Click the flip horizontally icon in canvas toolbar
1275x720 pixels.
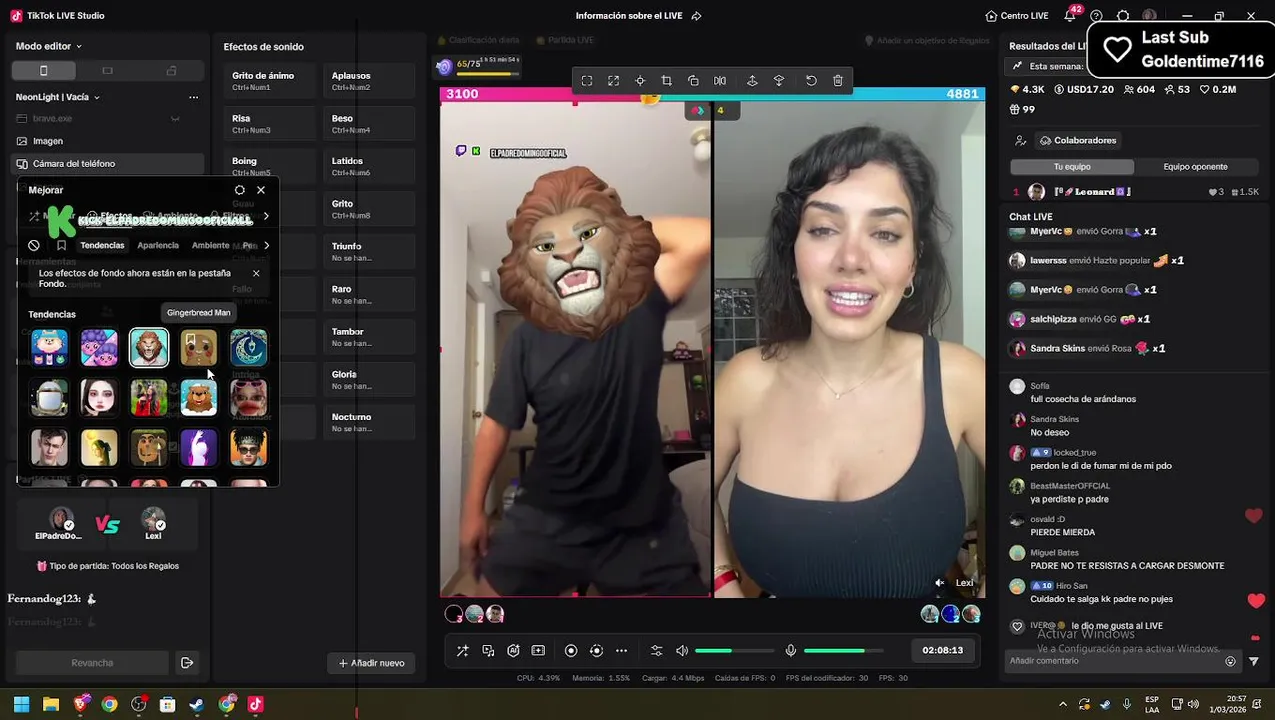point(720,81)
